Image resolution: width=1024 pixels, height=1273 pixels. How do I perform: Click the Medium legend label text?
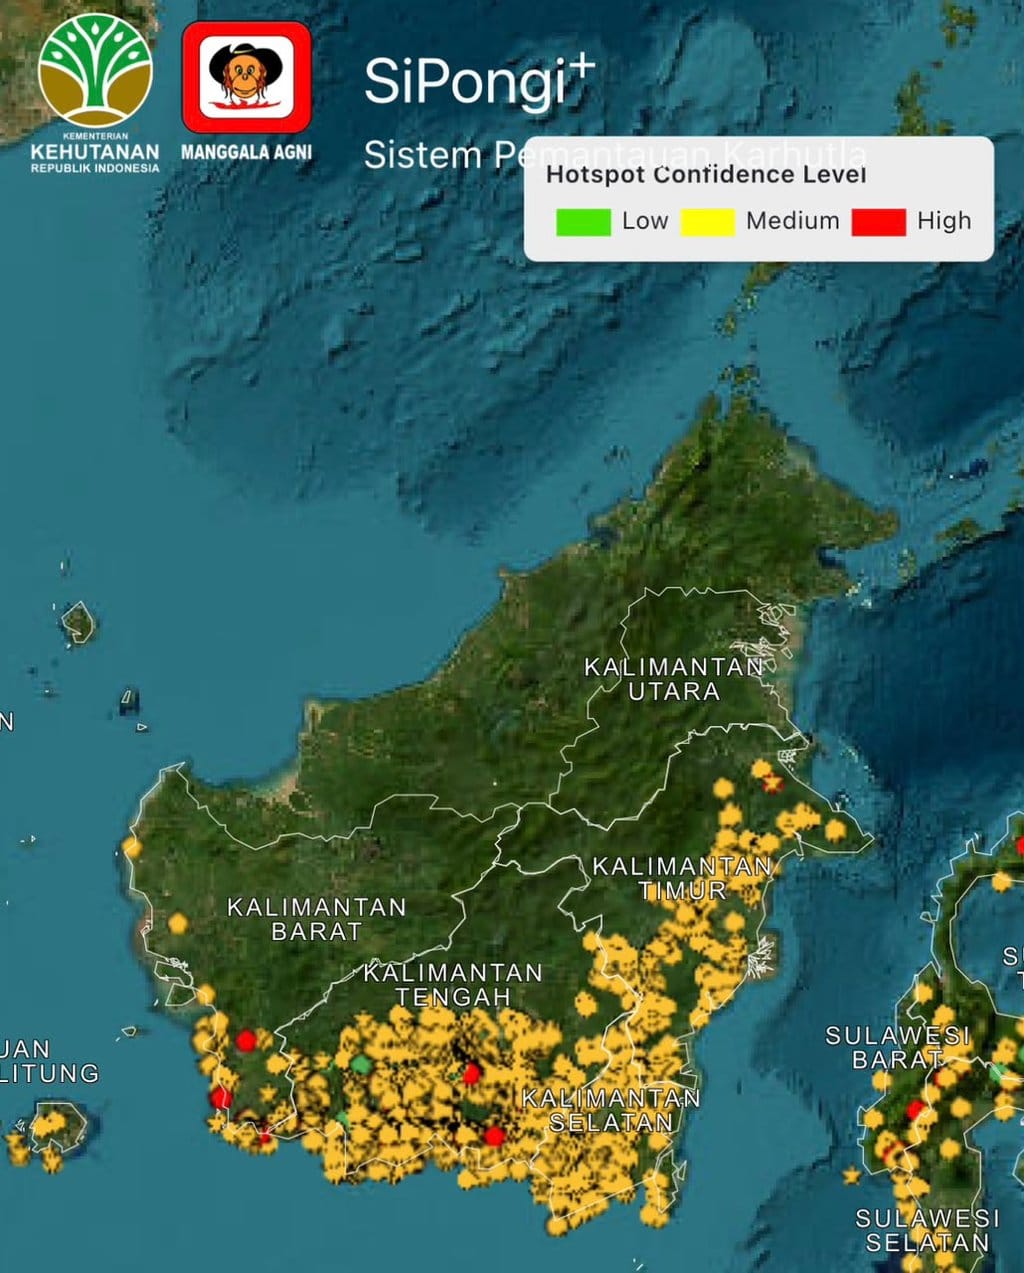point(793,221)
